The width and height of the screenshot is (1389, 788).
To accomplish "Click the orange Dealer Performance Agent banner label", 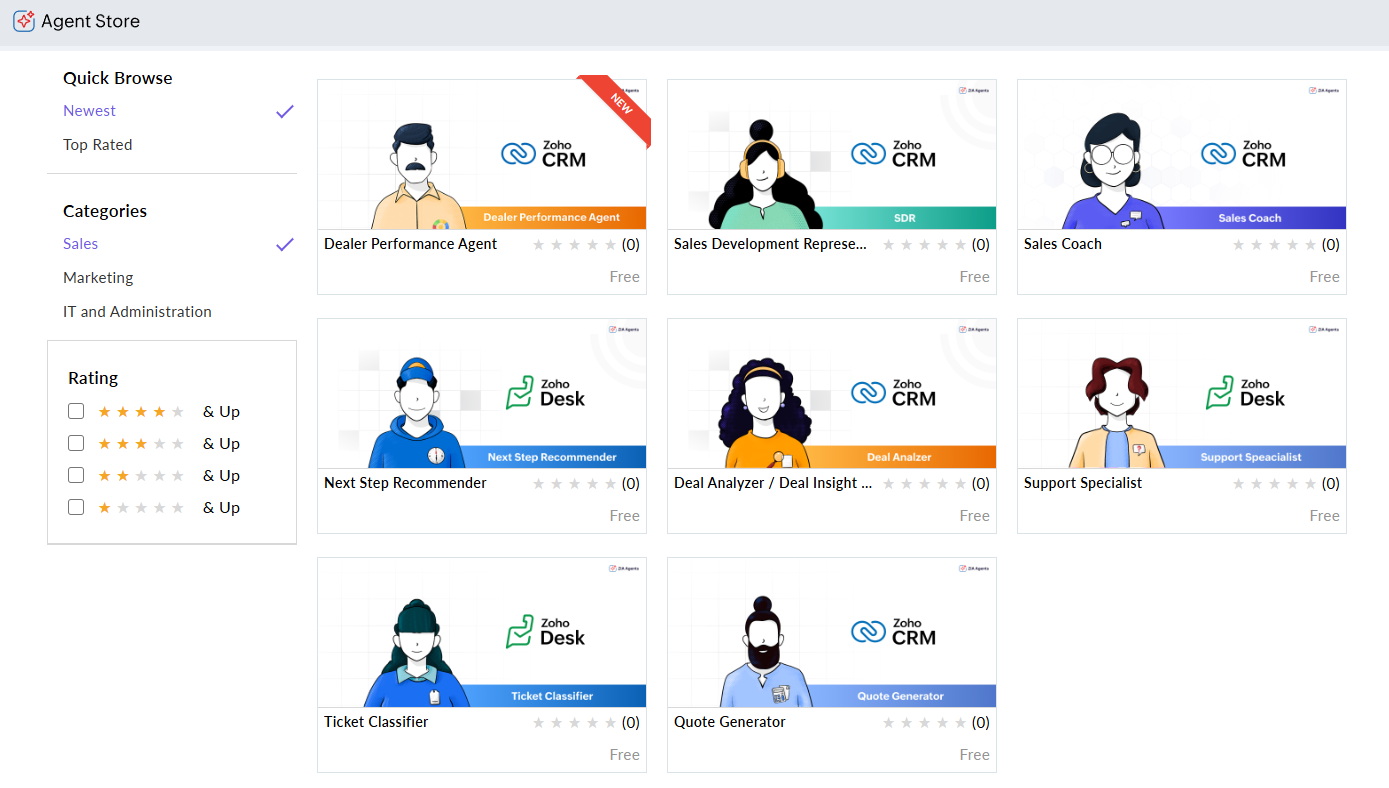I will (x=552, y=217).
